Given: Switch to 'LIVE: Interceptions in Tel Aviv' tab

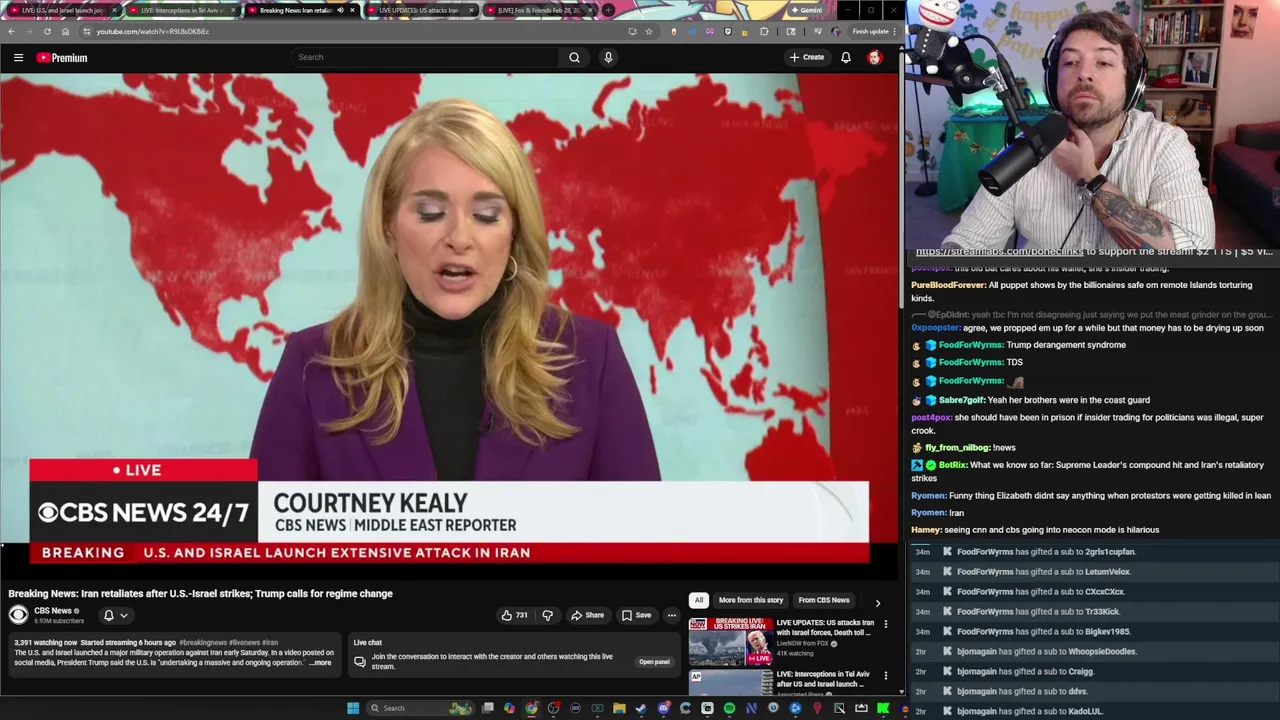Looking at the screenshot, I should click(181, 10).
